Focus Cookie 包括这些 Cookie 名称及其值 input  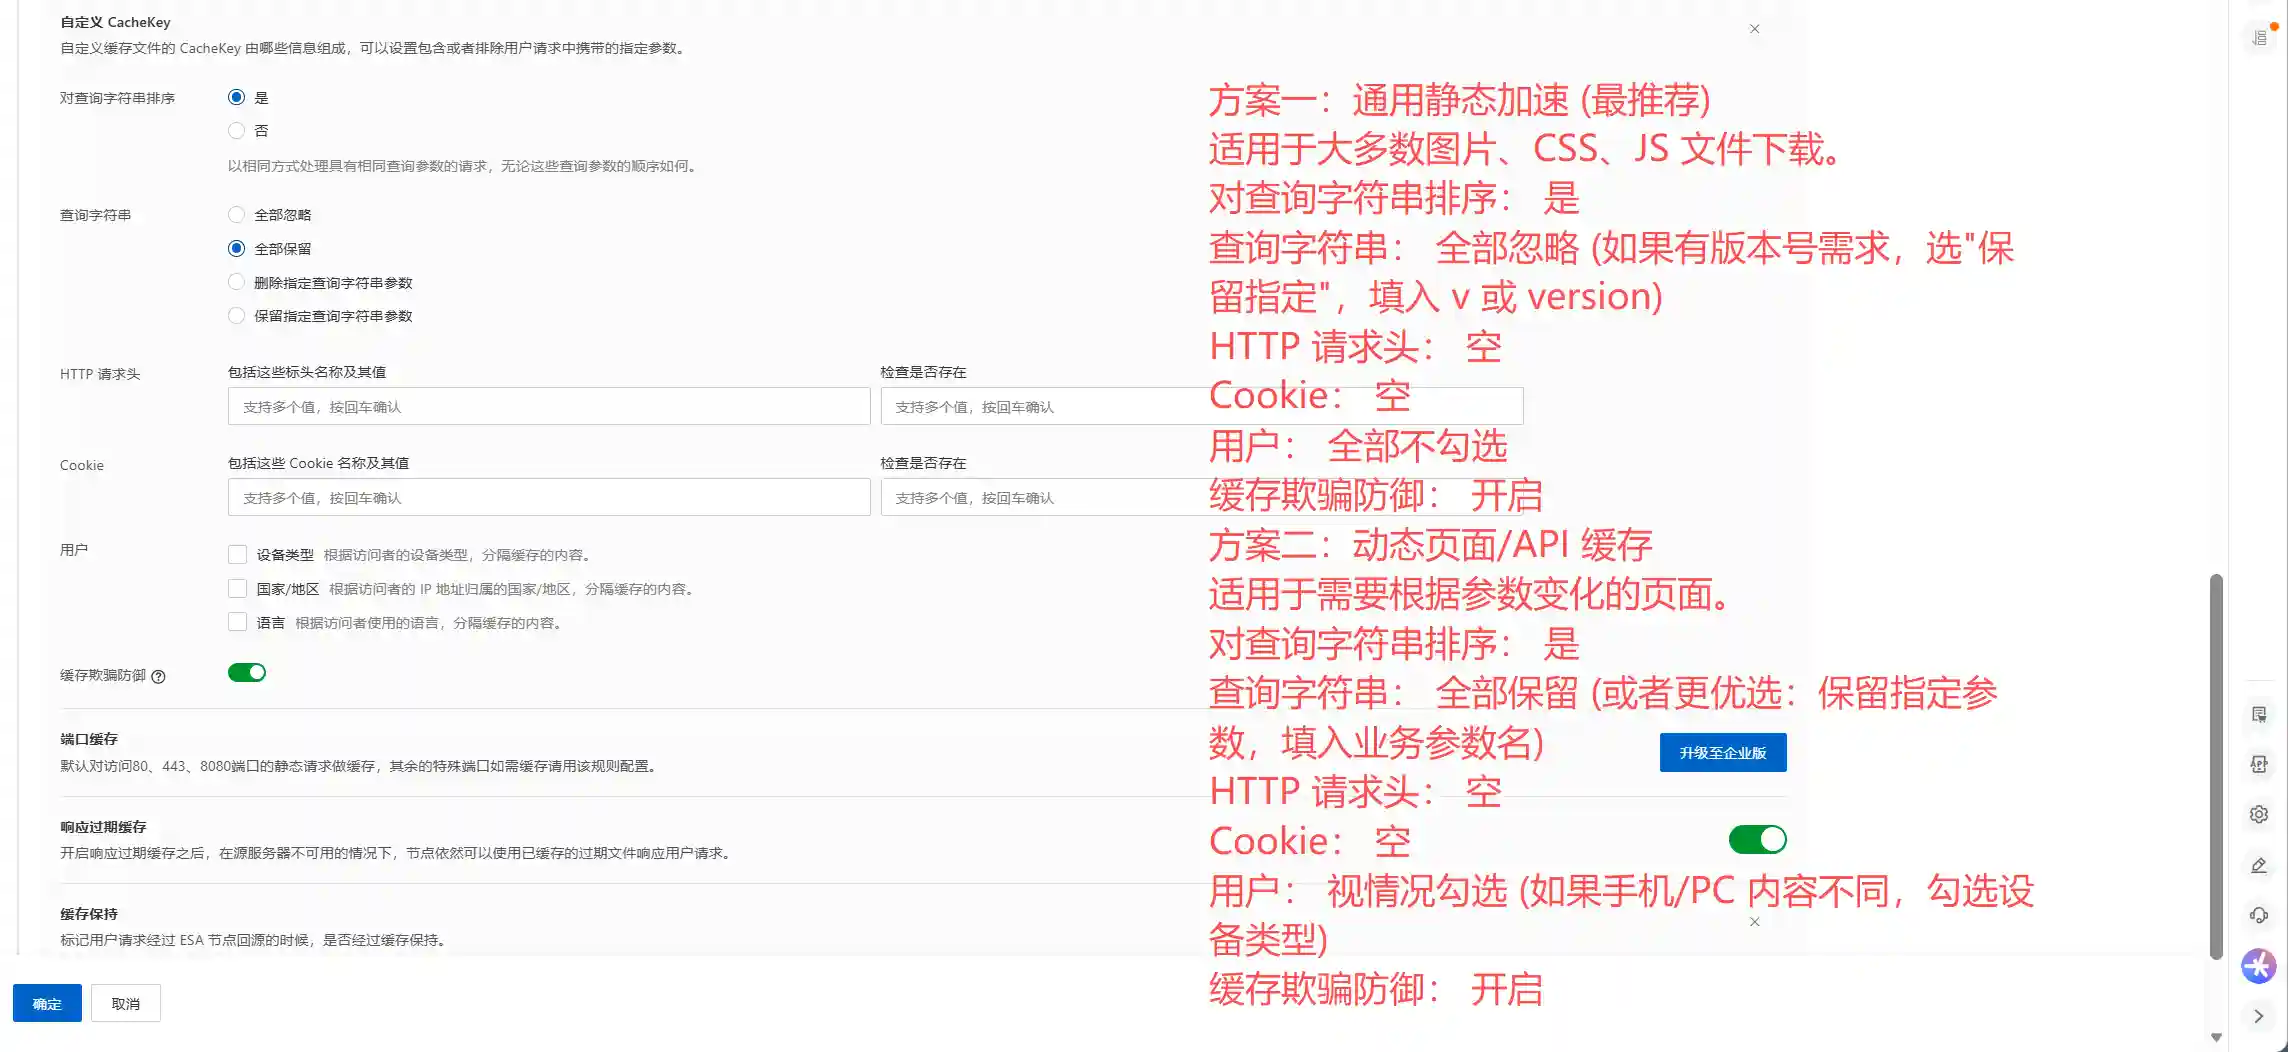pyautogui.click(x=549, y=497)
